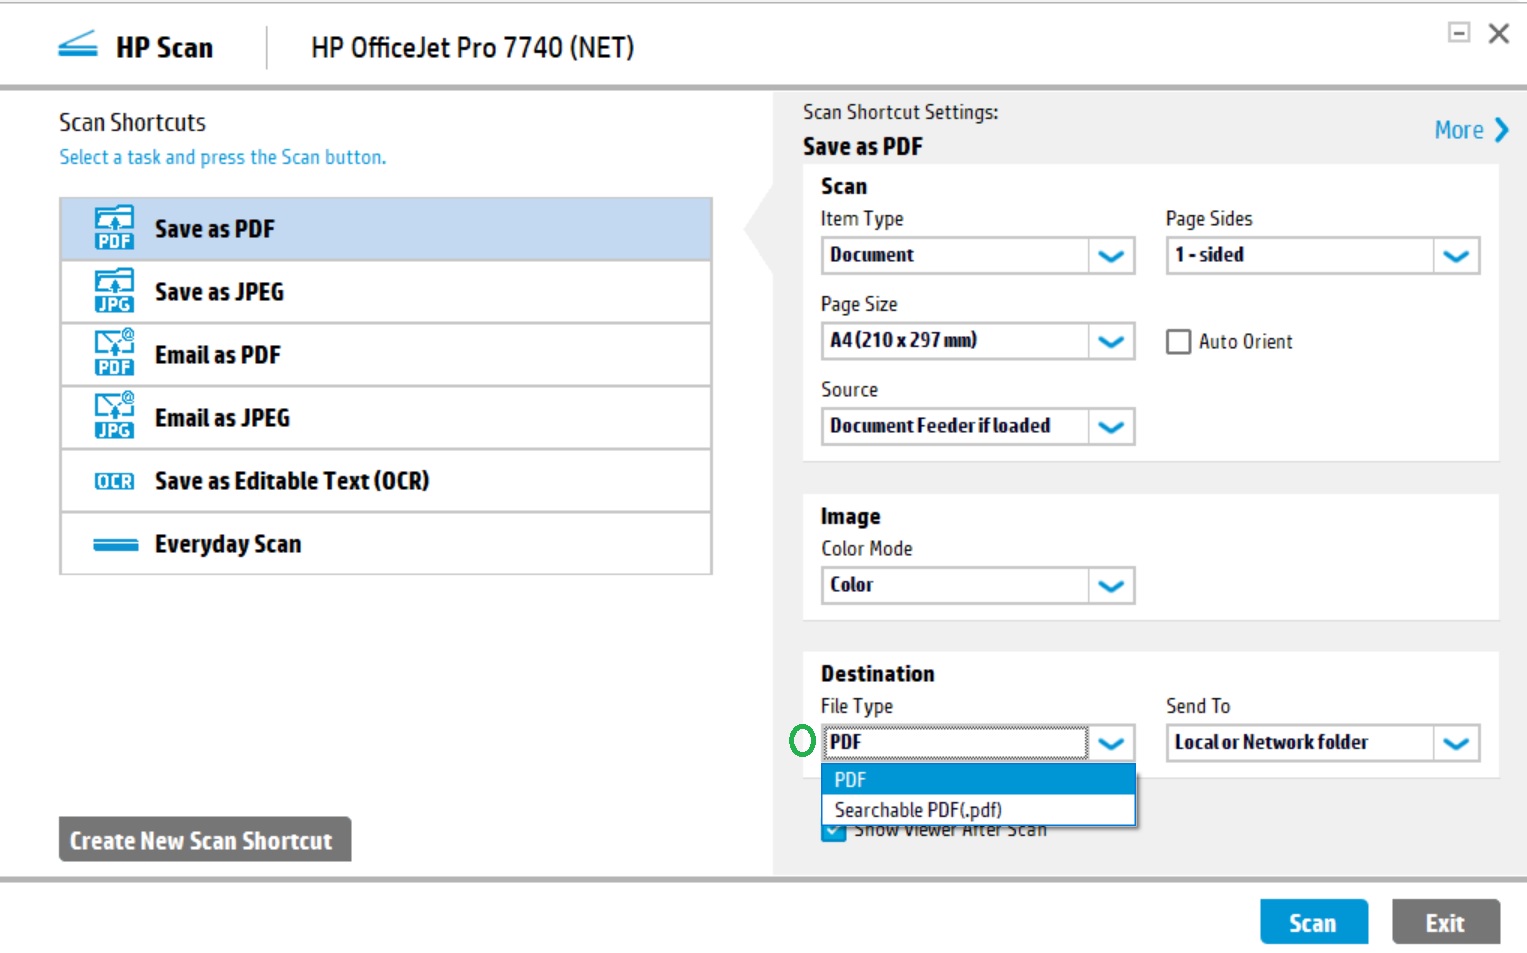This screenshot has height=953, width=1527.
Task: Select the Email as PDF icon
Action: point(115,354)
